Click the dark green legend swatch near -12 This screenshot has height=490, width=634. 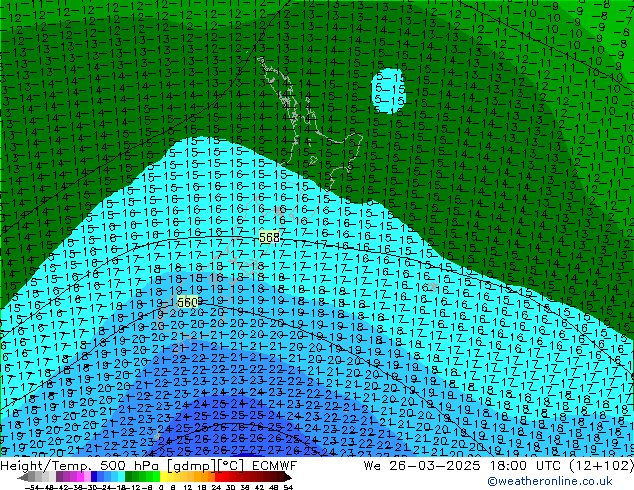[128, 477]
